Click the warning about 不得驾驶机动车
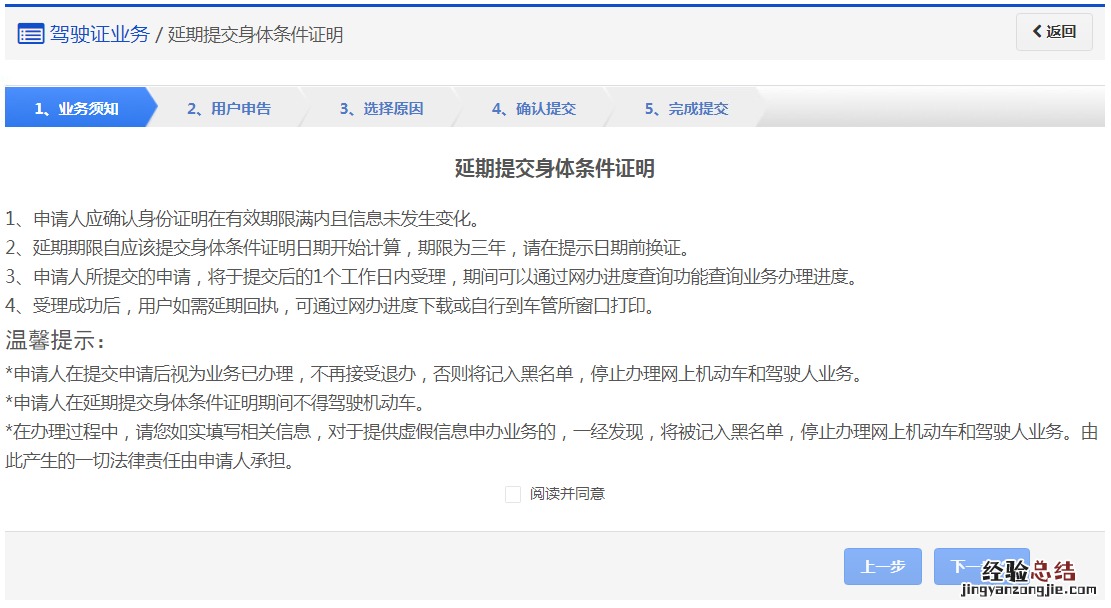The height and width of the screenshot is (608, 1111). tap(215, 404)
